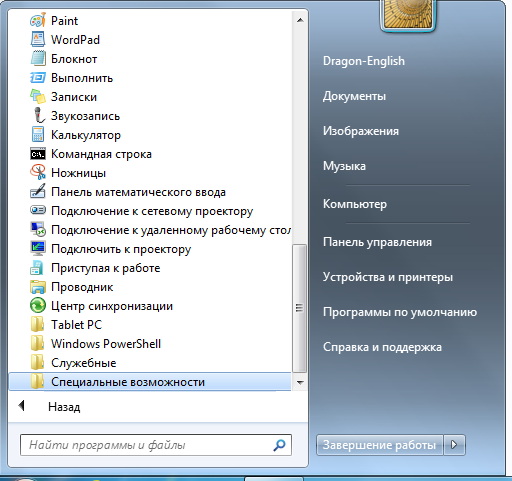Open Подключить к проектору entry
Screen dimensions: 512x481
121,249
